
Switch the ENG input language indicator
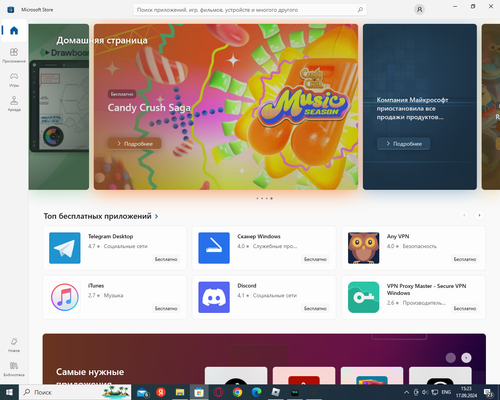click(446, 392)
